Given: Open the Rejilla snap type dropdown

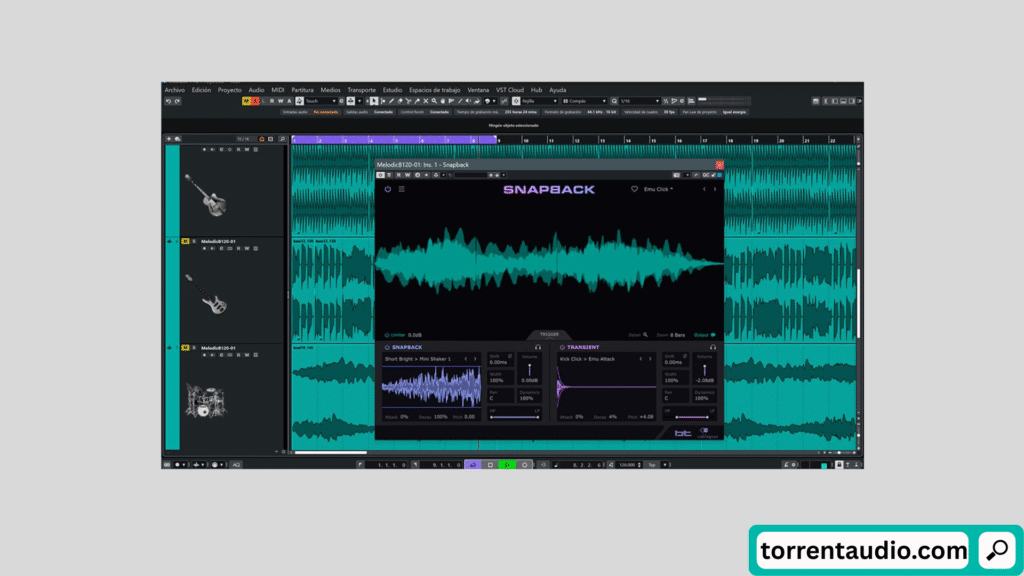Looking at the screenshot, I should [x=539, y=101].
